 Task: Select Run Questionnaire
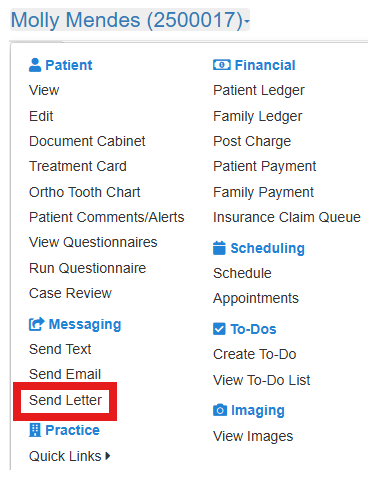tap(87, 268)
